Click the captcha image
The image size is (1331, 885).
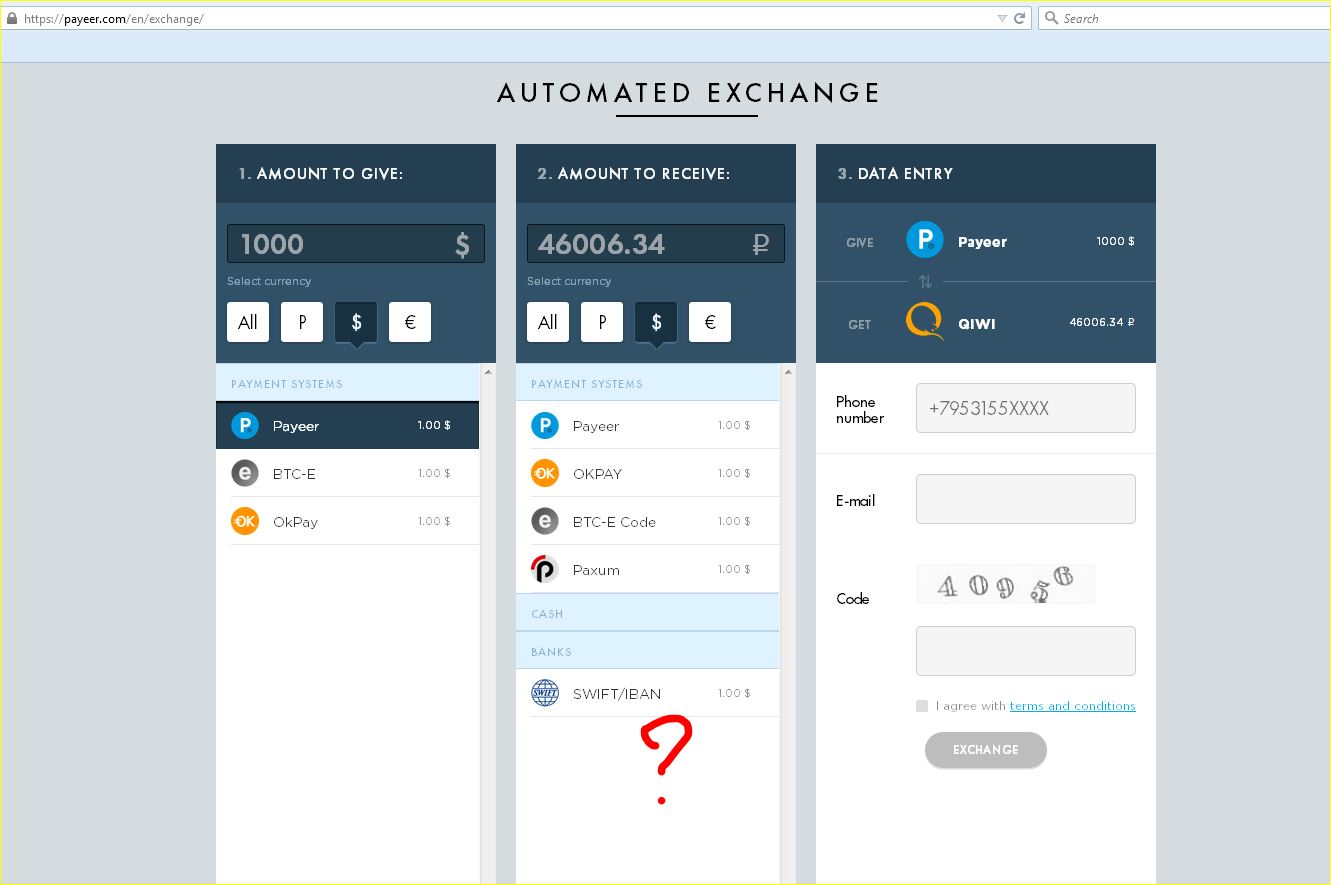tap(1006, 584)
